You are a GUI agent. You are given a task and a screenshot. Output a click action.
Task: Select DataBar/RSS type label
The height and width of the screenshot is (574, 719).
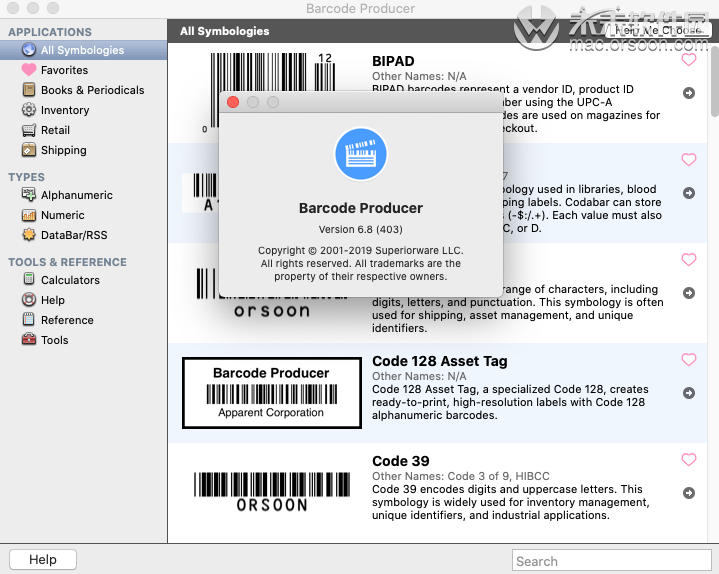click(x=74, y=235)
